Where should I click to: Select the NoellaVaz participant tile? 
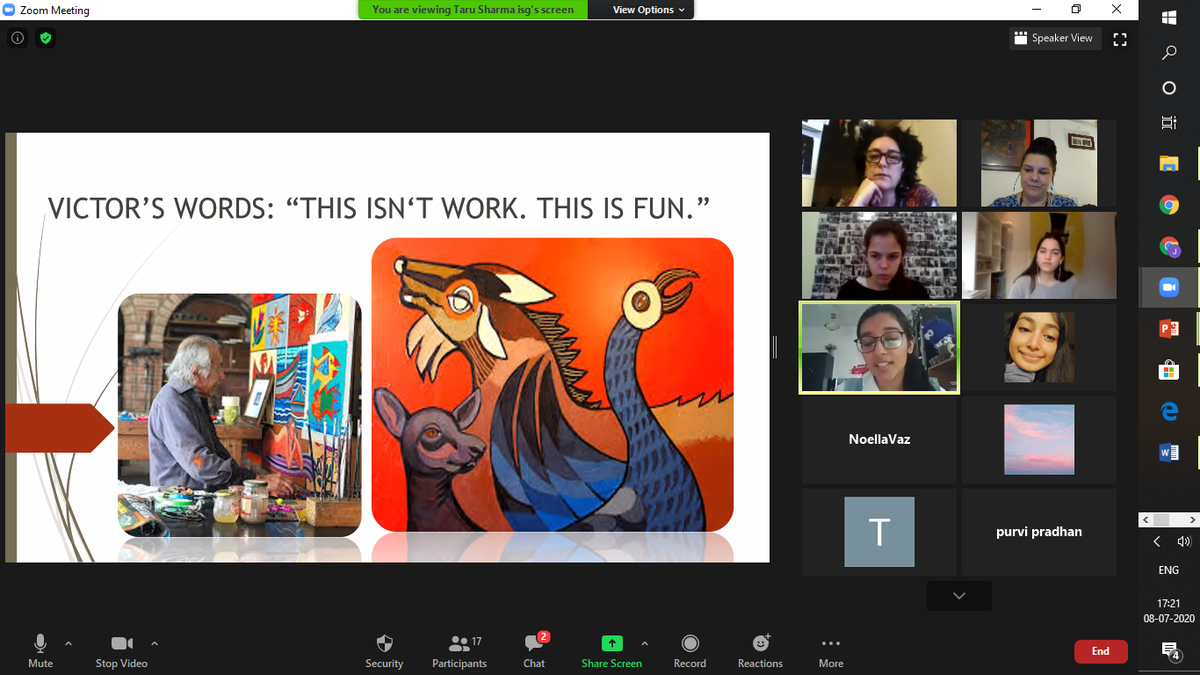[879, 439]
